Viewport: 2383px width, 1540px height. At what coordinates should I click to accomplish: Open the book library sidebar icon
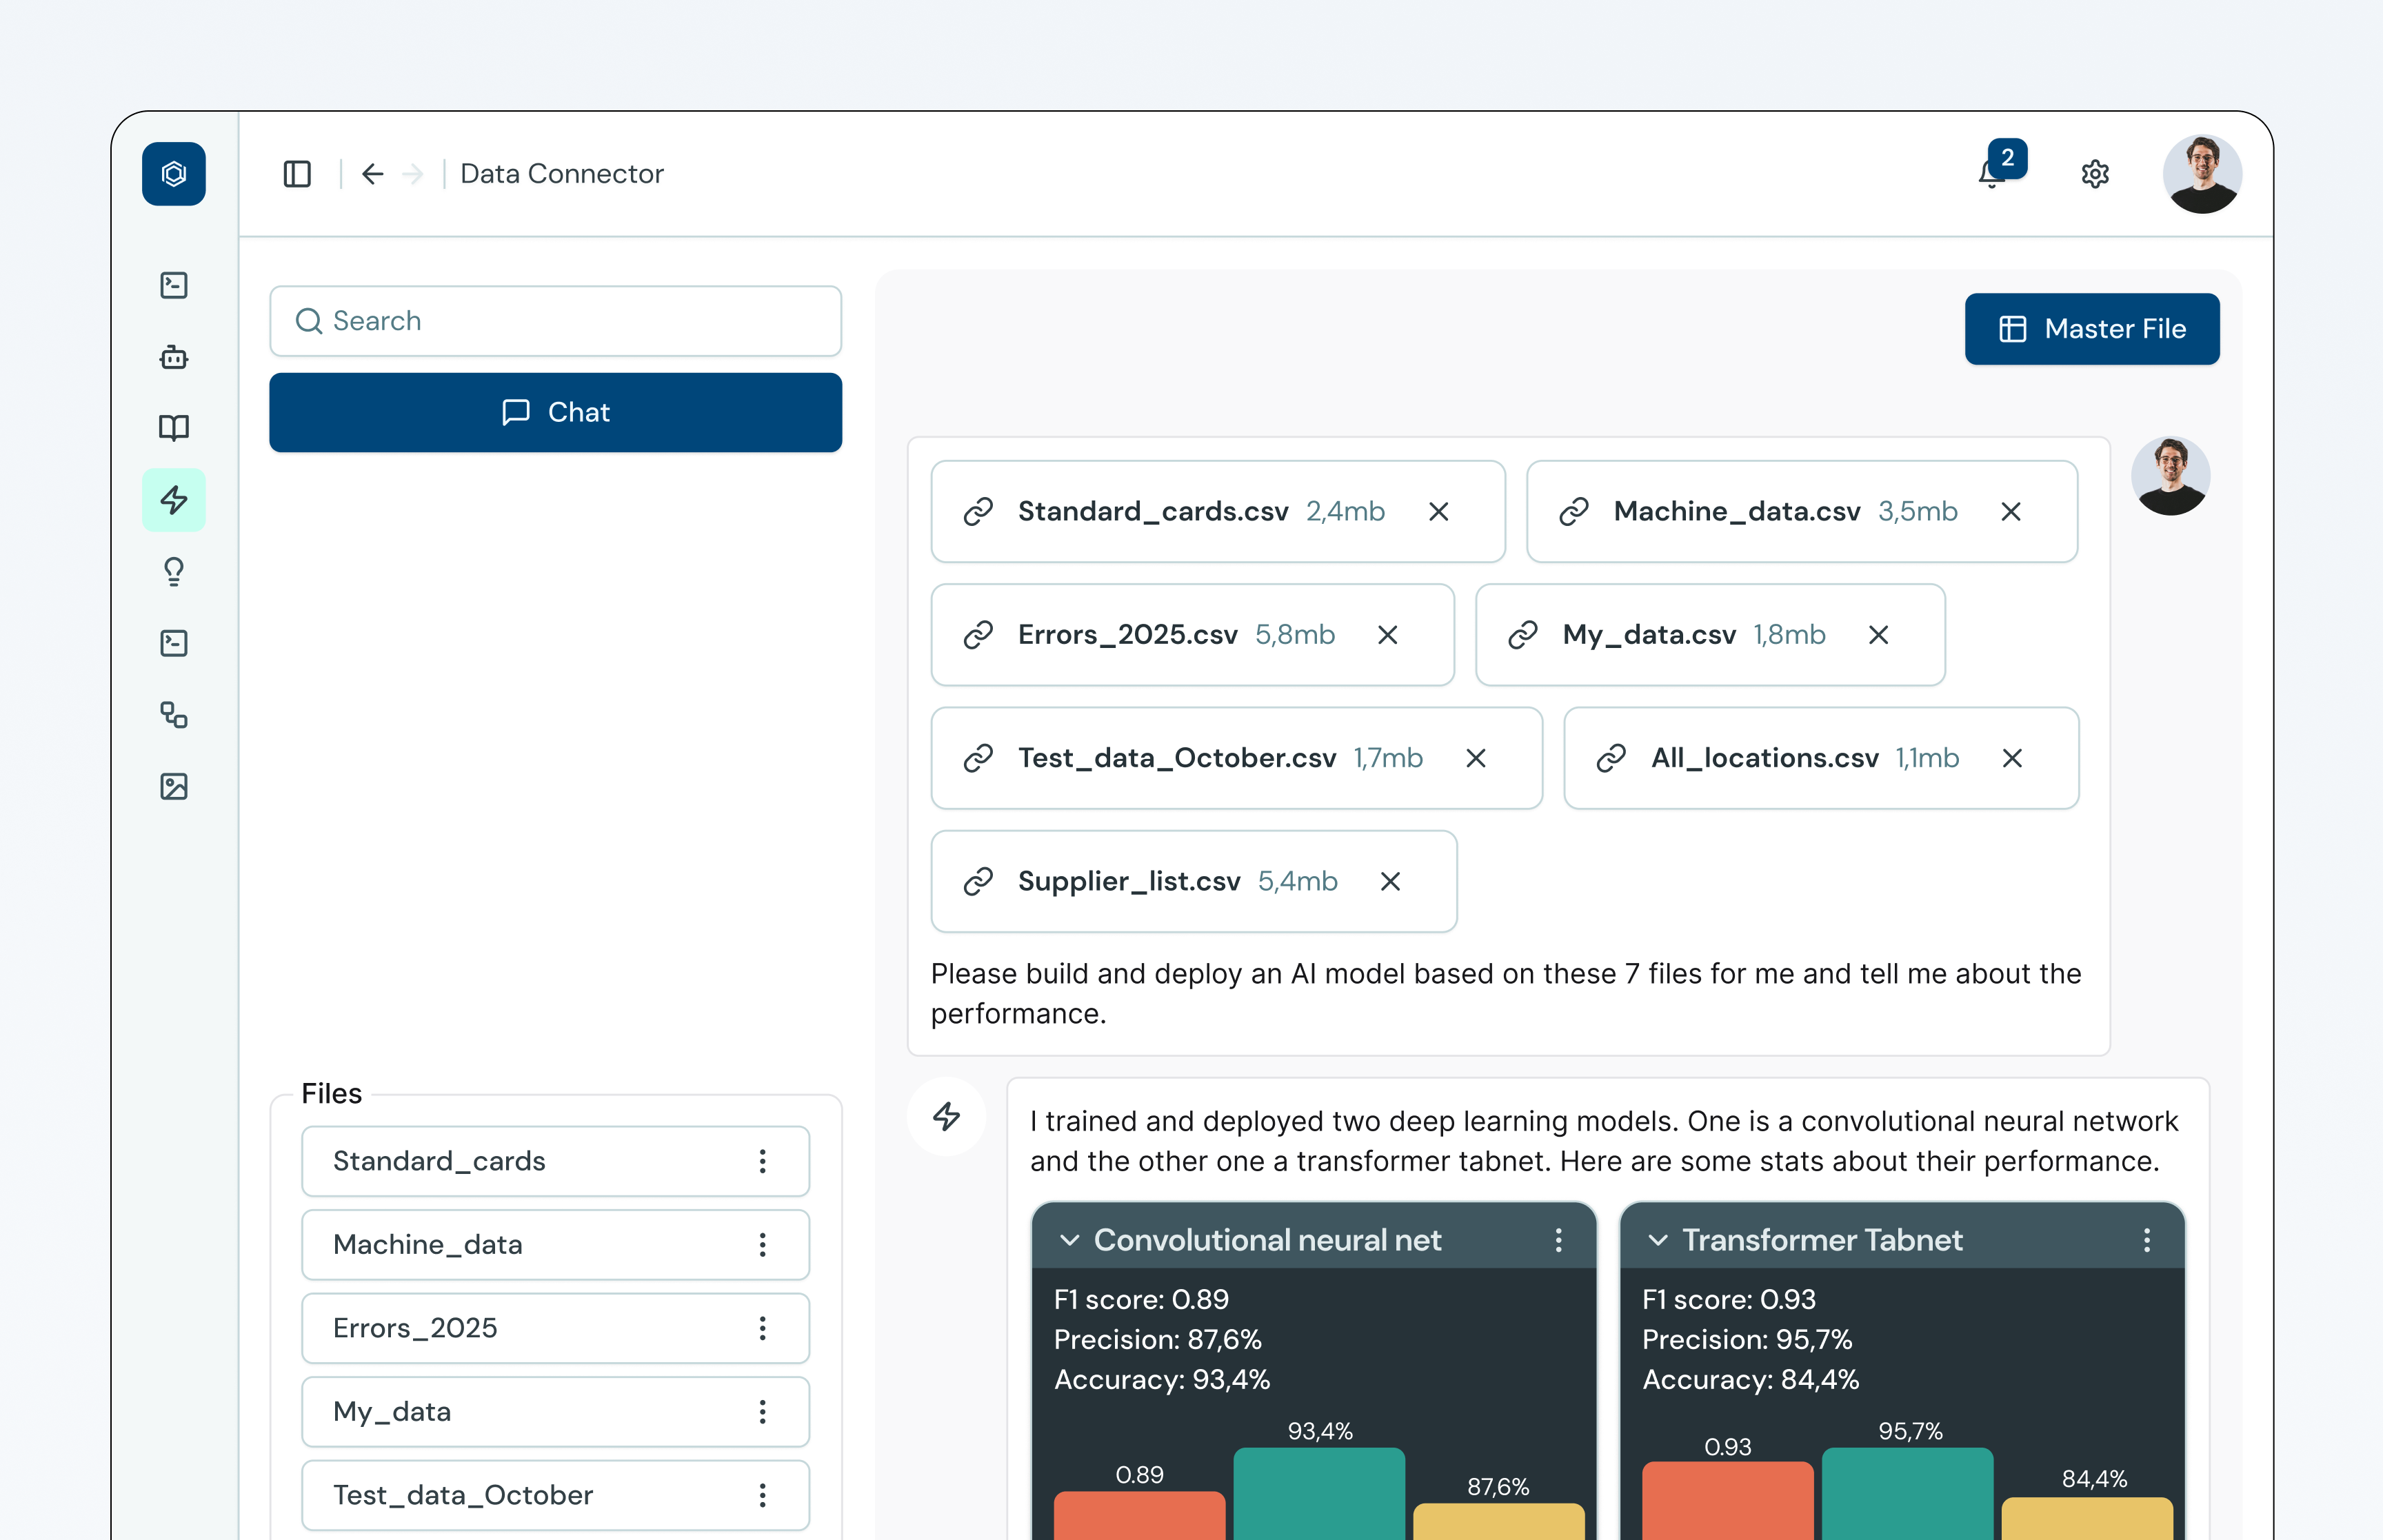click(x=174, y=428)
